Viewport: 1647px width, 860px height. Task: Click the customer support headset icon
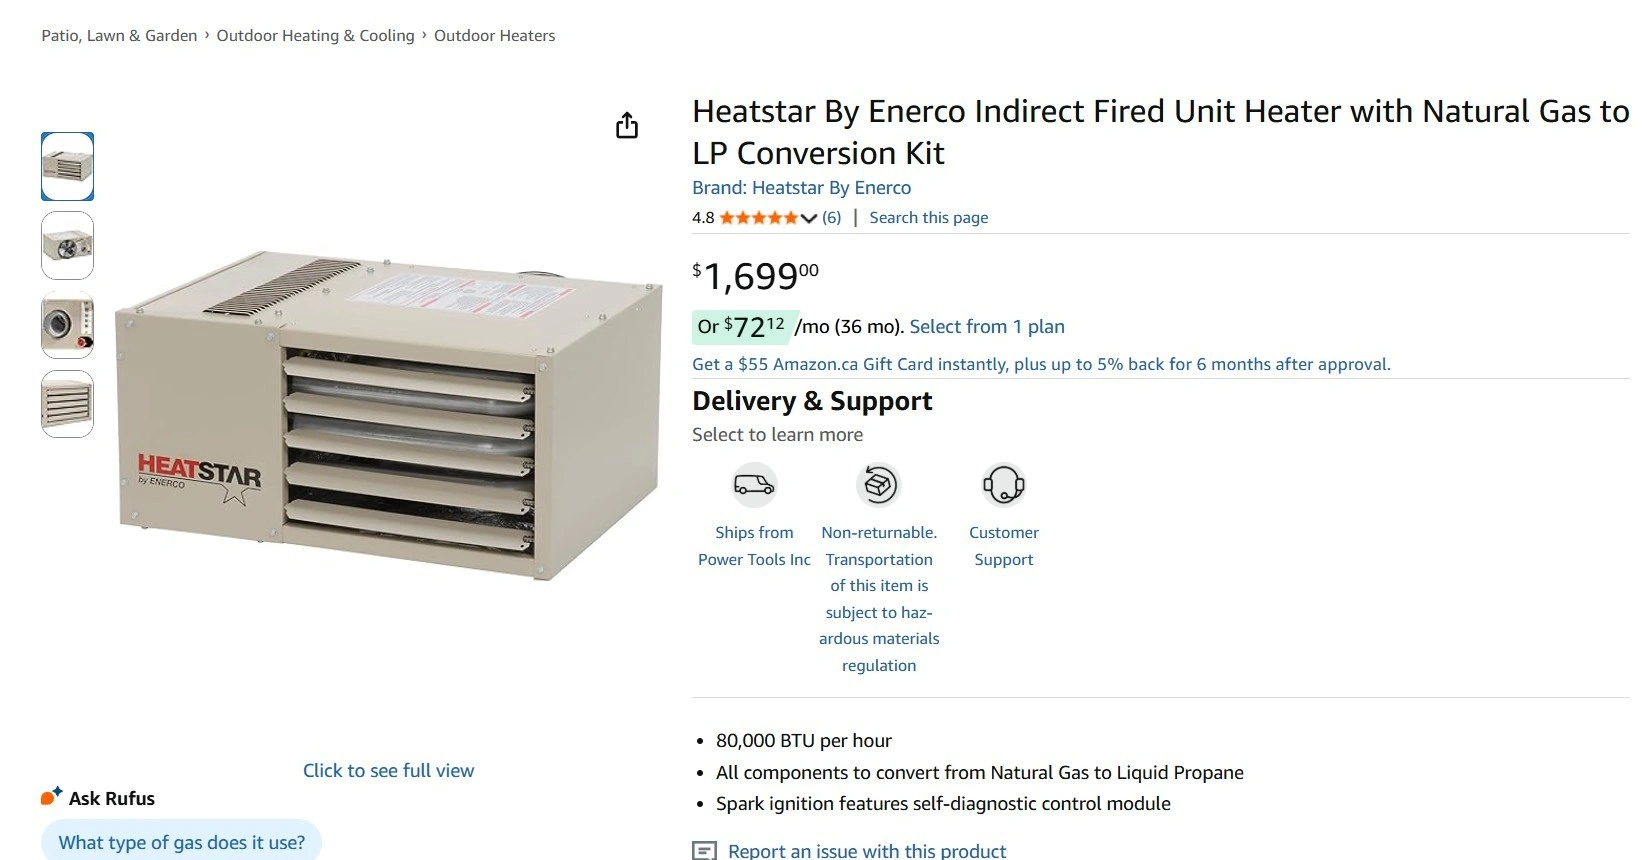(x=1003, y=485)
